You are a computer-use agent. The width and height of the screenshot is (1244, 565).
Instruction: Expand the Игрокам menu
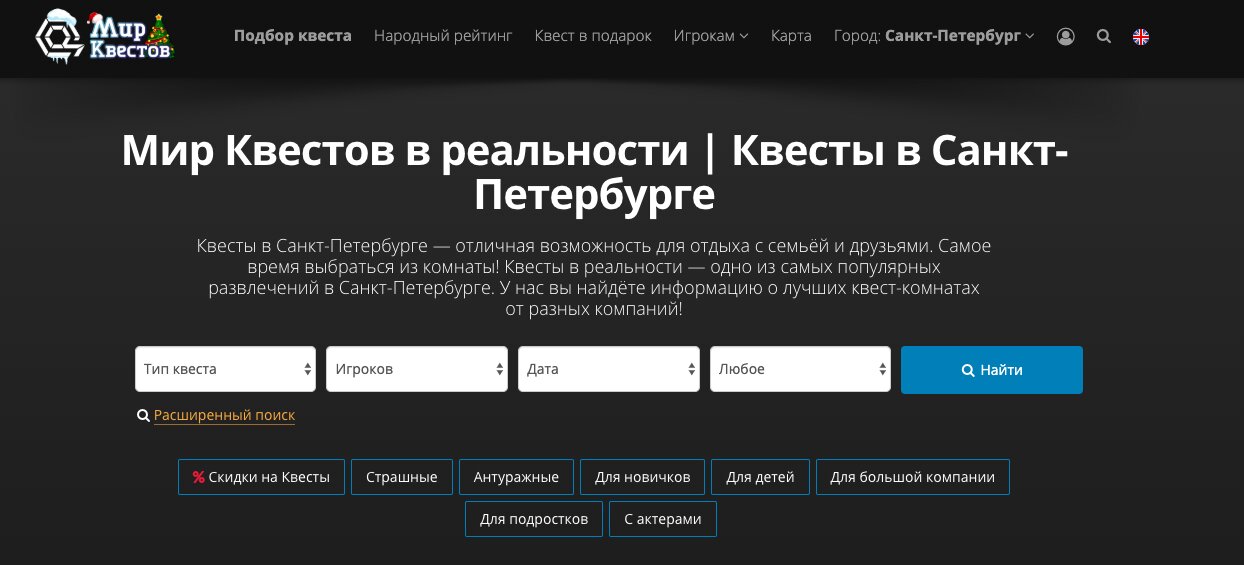(711, 36)
